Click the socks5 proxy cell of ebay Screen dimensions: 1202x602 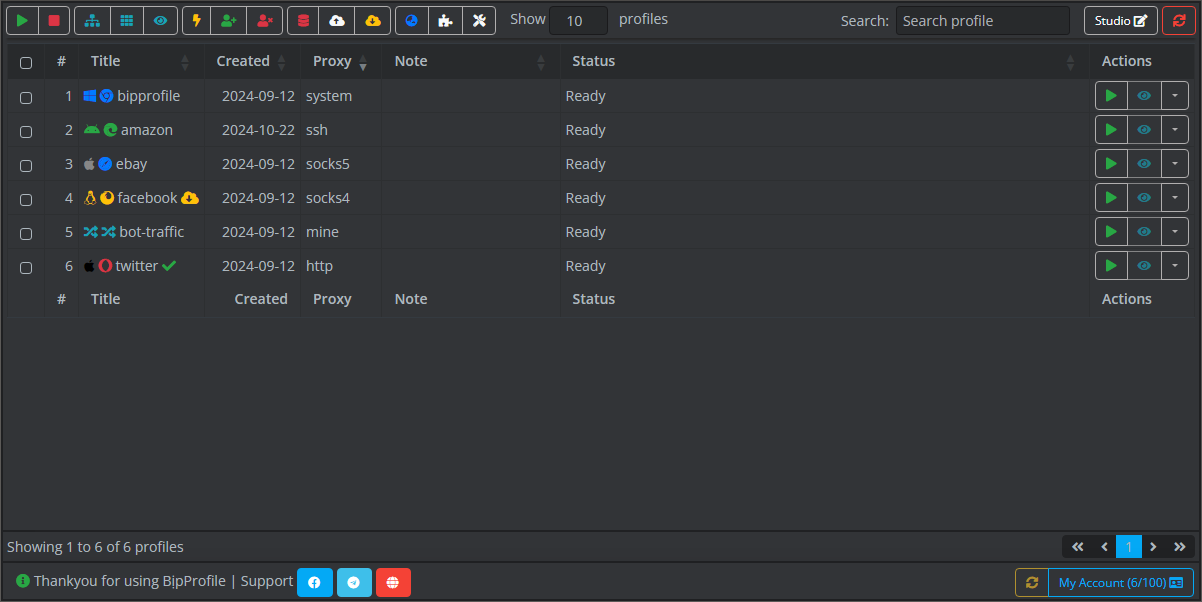pyautogui.click(x=340, y=164)
